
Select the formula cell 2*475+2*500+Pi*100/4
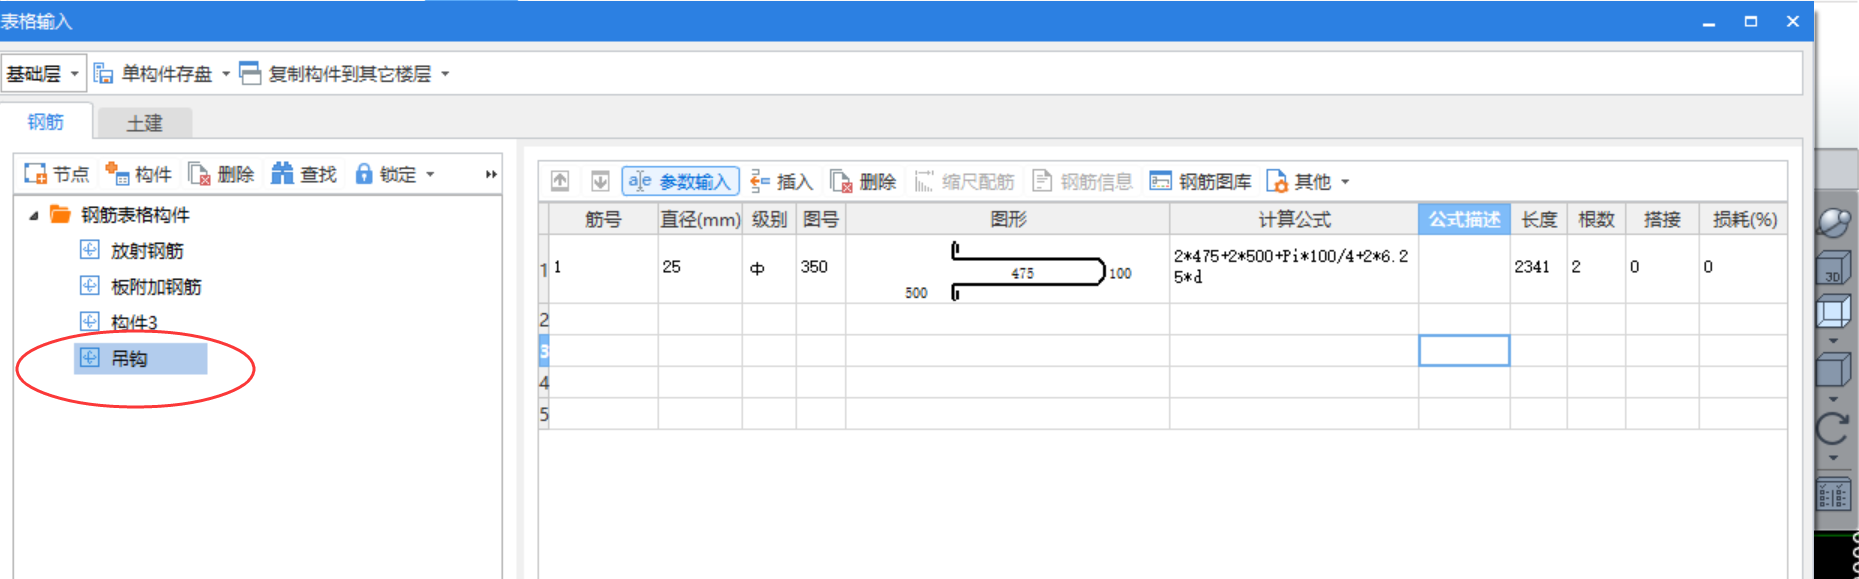(1294, 269)
